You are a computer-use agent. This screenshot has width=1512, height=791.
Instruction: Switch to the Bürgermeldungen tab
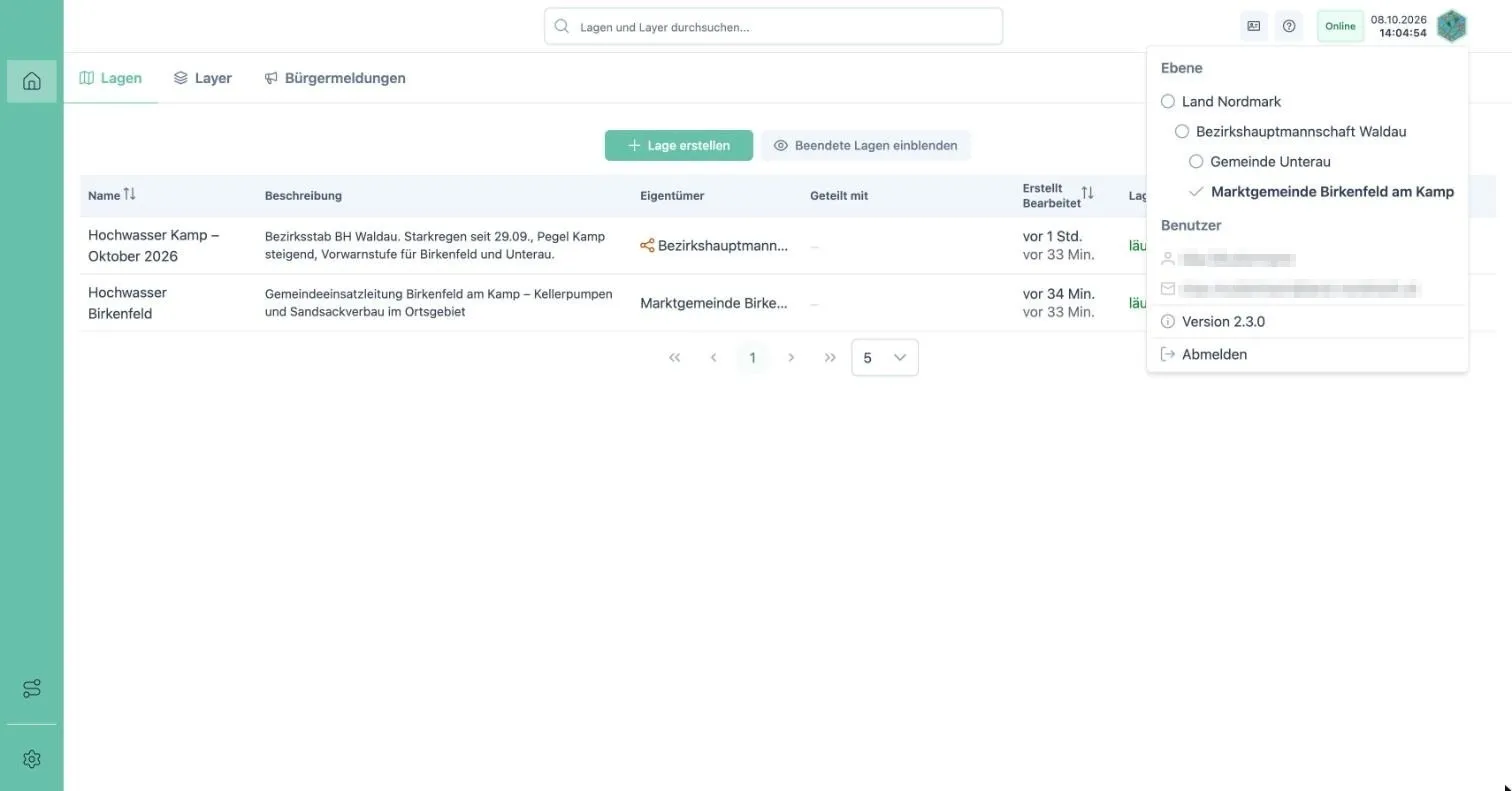coord(335,78)
